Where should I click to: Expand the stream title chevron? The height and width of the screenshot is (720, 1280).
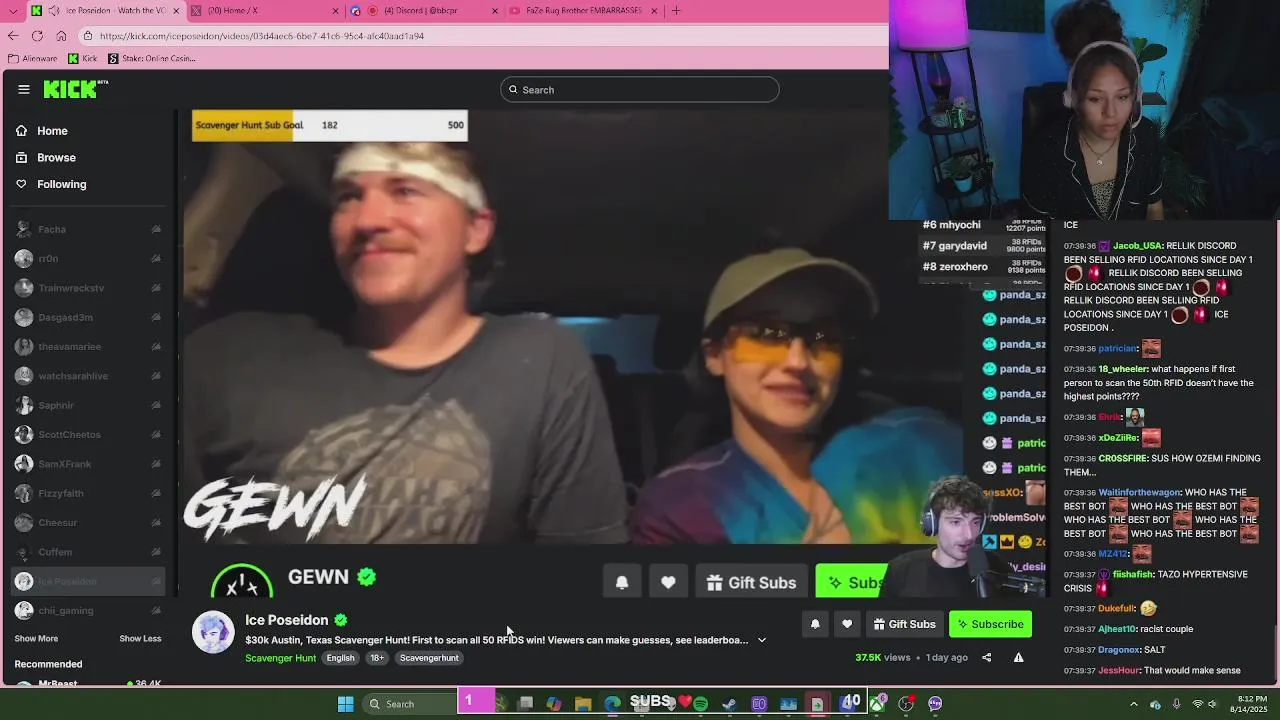coord(762,640)
